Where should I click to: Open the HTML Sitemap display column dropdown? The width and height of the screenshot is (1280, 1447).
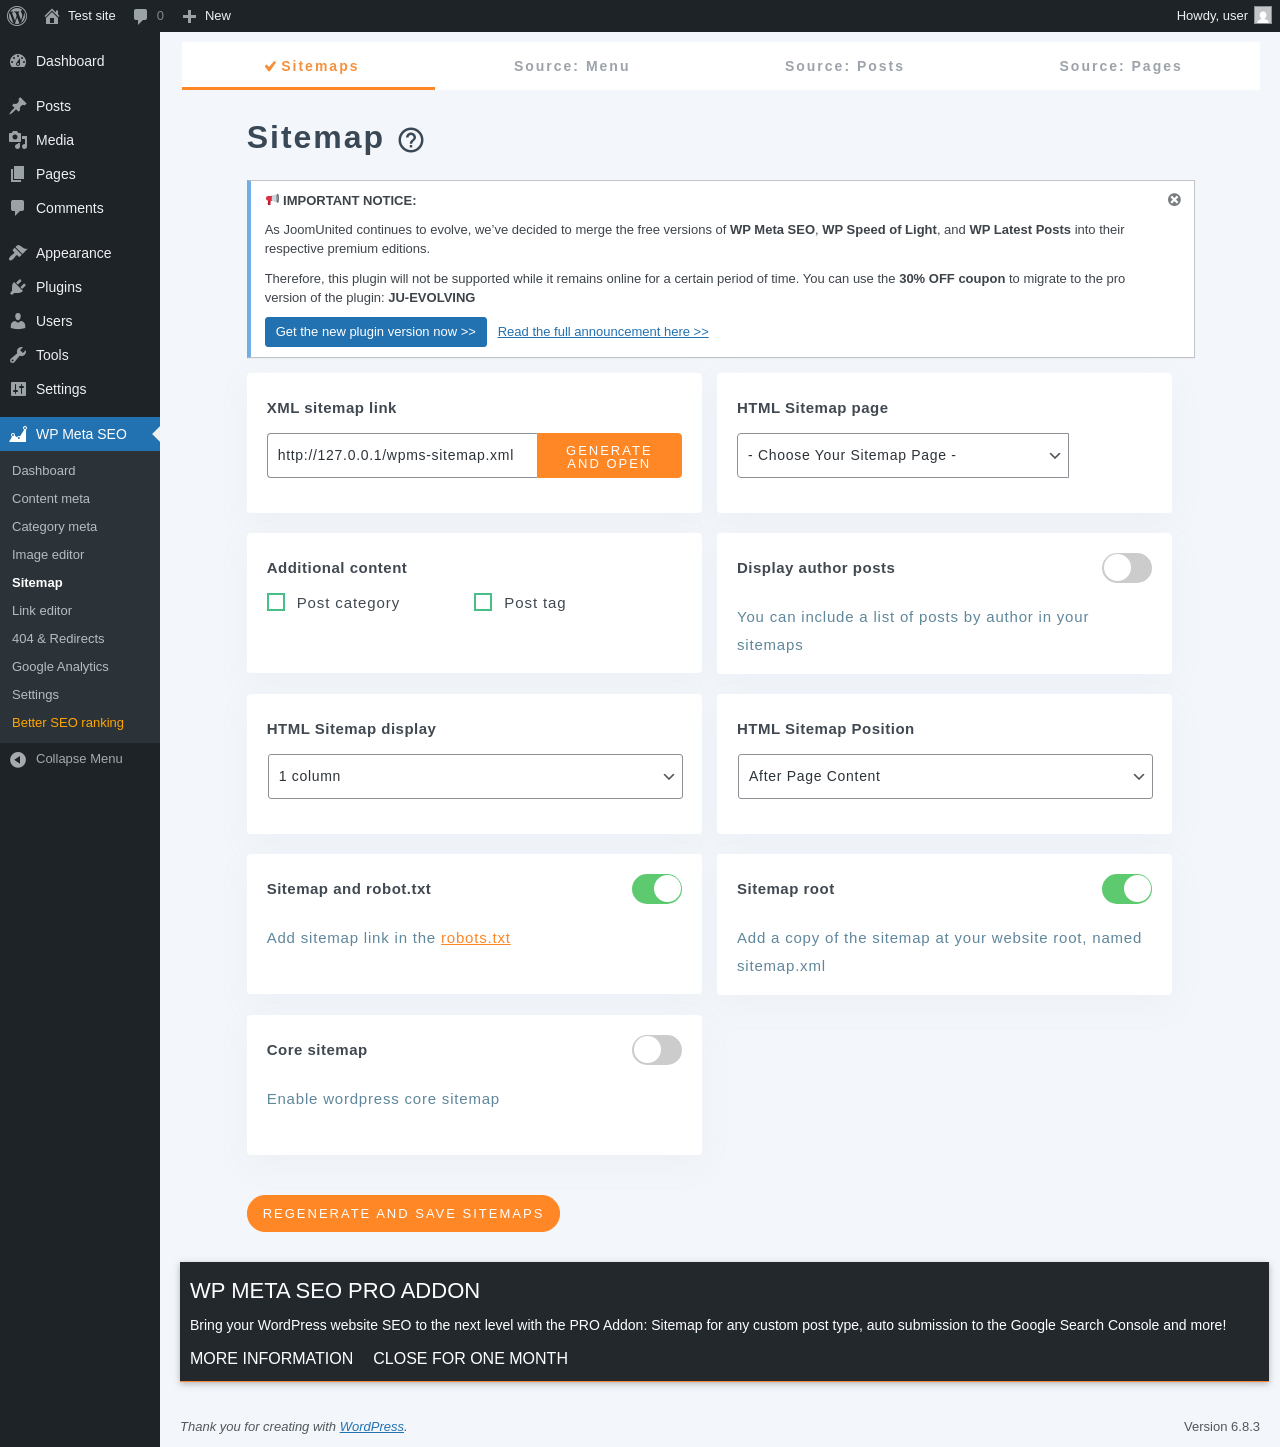(x=475, y=776)
